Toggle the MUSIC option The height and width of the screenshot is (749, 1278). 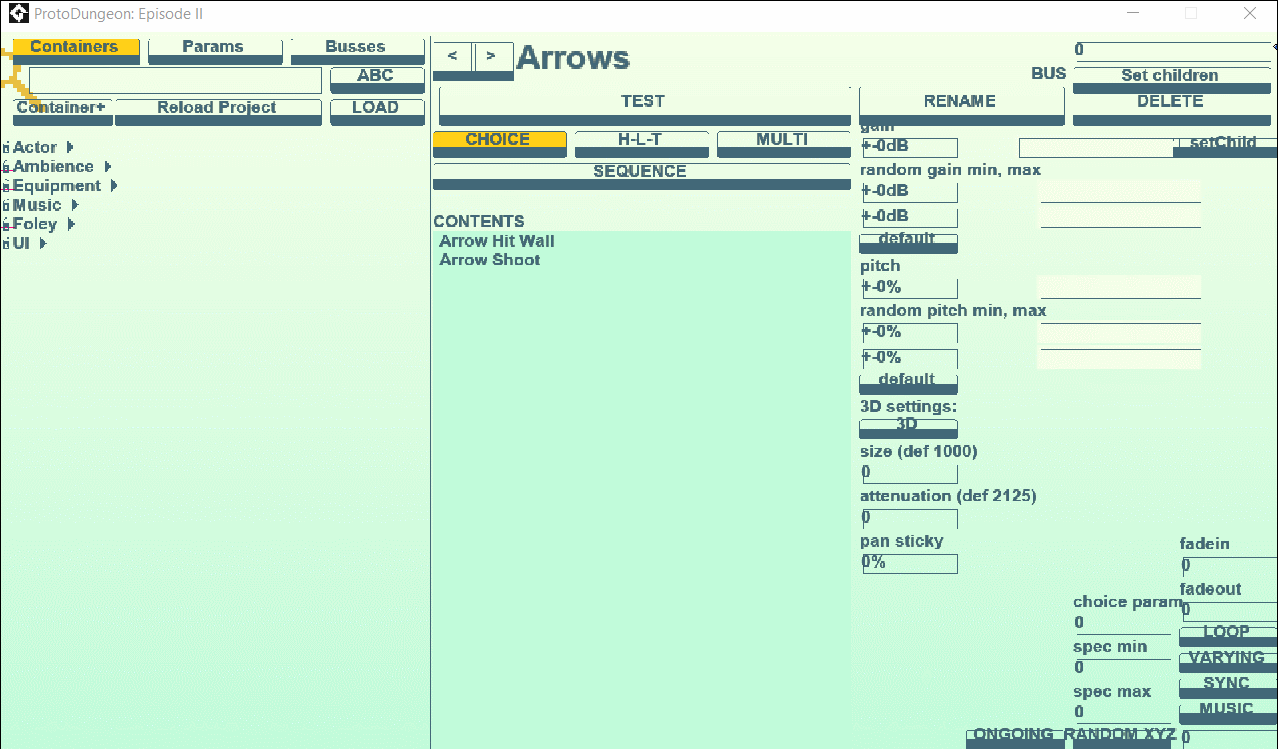[1228, 714]
